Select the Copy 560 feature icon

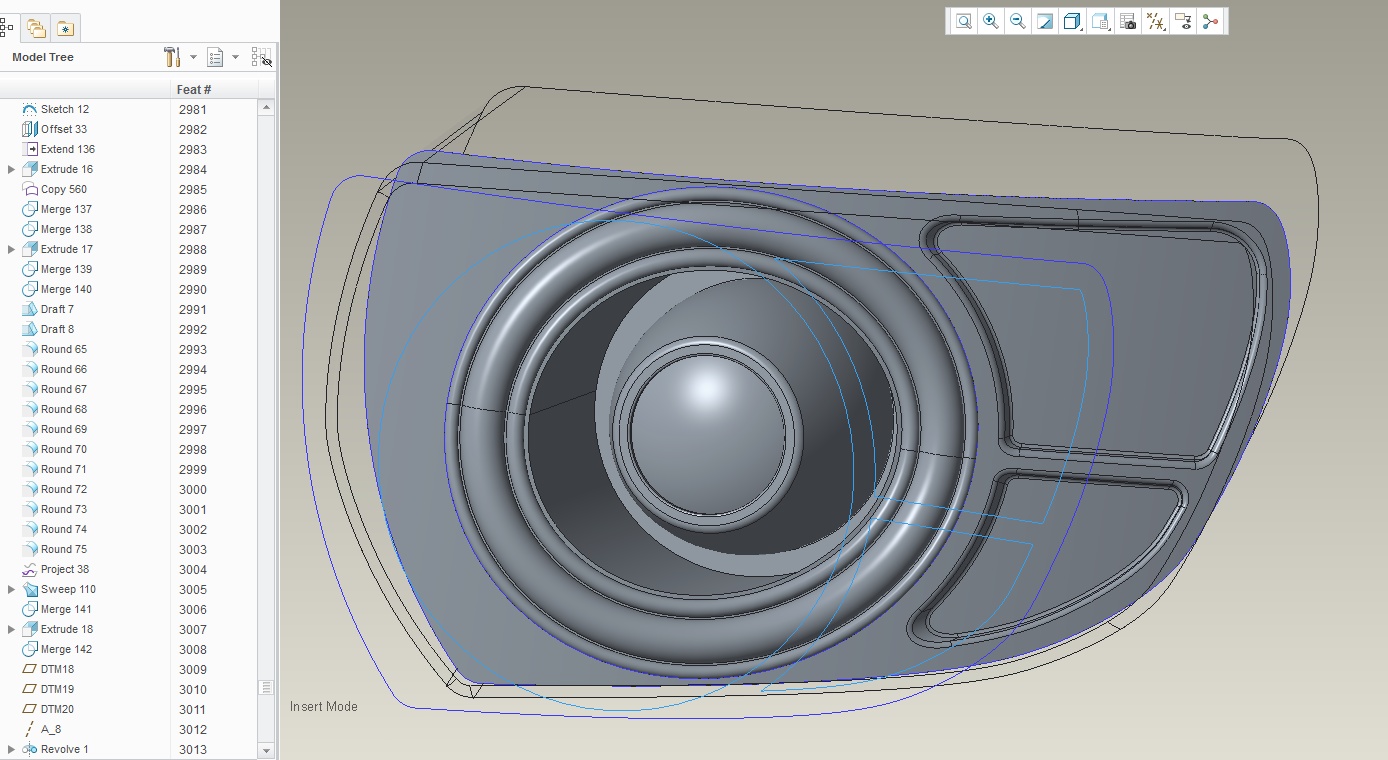(29, 189)
